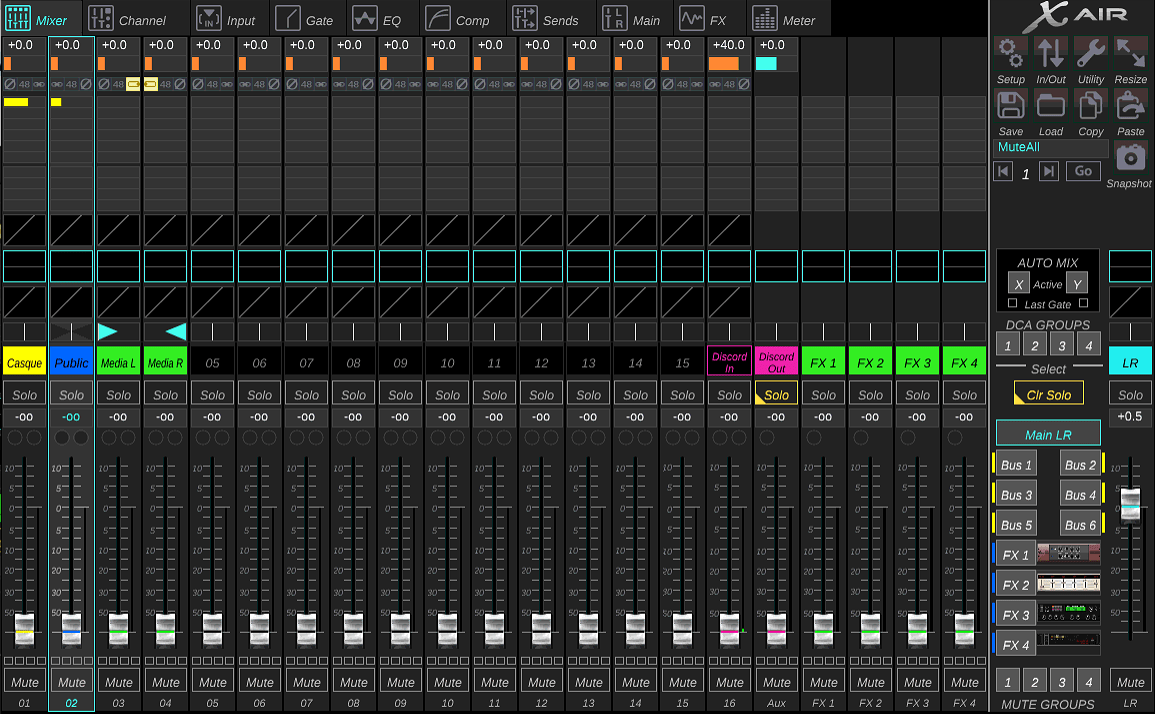The height and width of the screenshot is (714, 1155).
Task: Open the Main tab
Action: click(631, 18)
